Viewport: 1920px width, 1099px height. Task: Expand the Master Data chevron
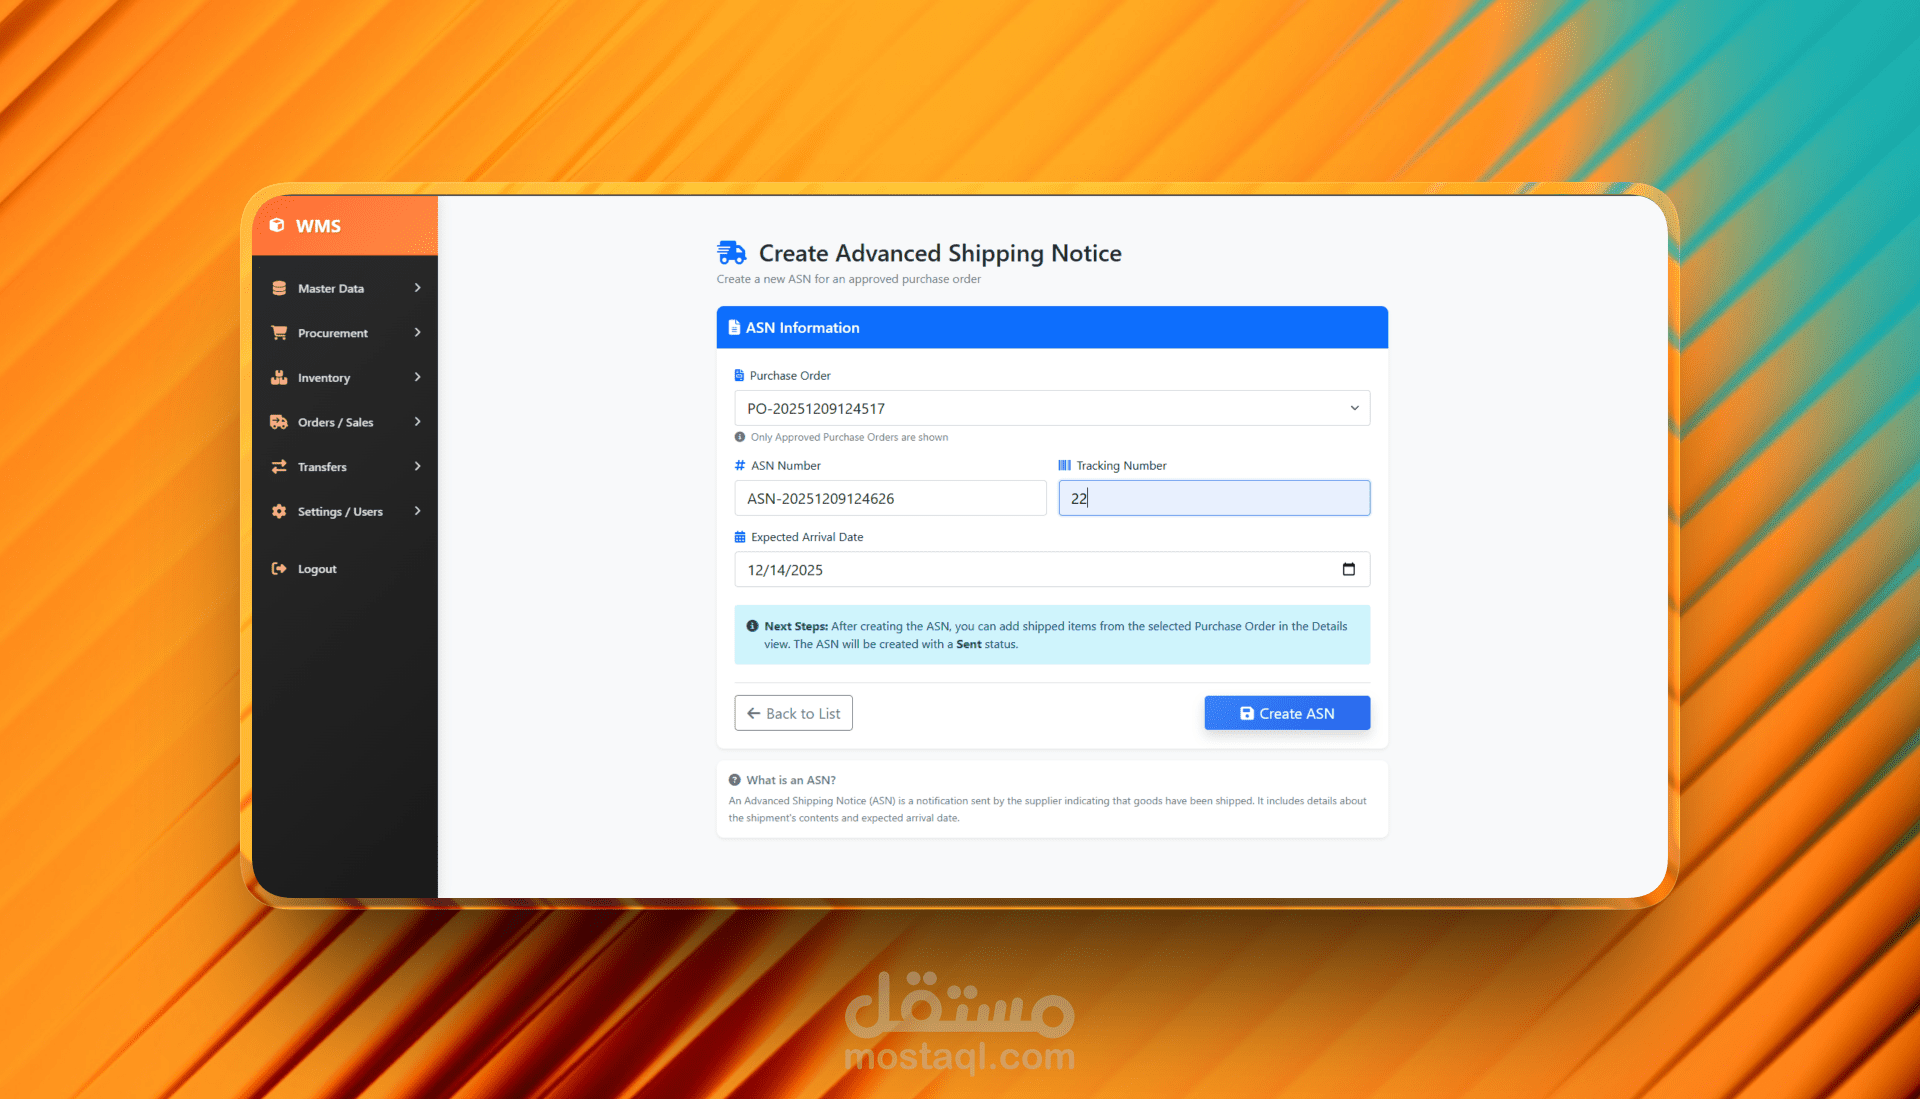pyautogui.click(x=418, y=288)
